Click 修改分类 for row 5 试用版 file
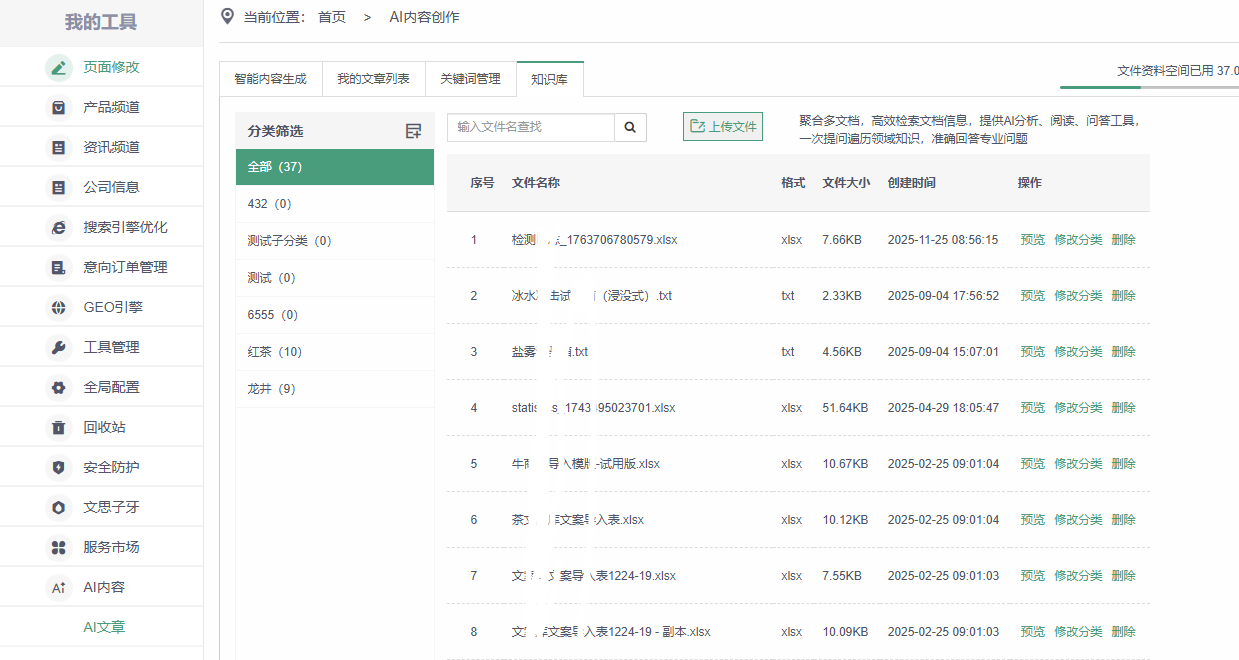Image resolution: width=1239 pixels, height=660 pixels. coord(1078,464)
